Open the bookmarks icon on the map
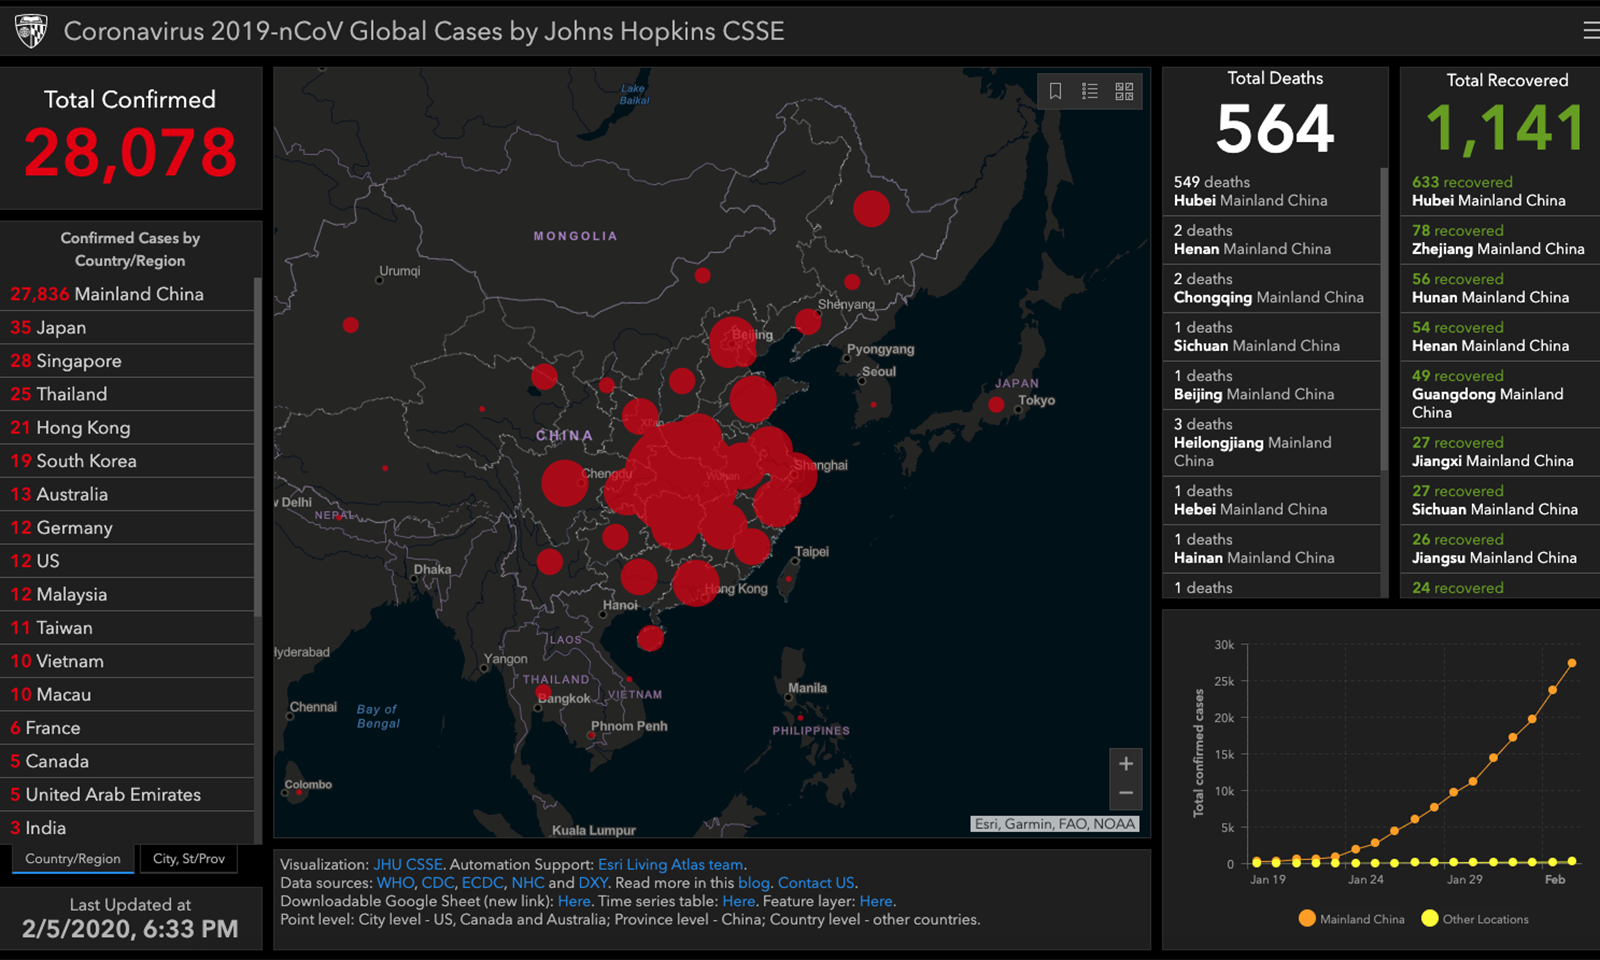Screen dimensions: 1600x960 coord(1055,91)
